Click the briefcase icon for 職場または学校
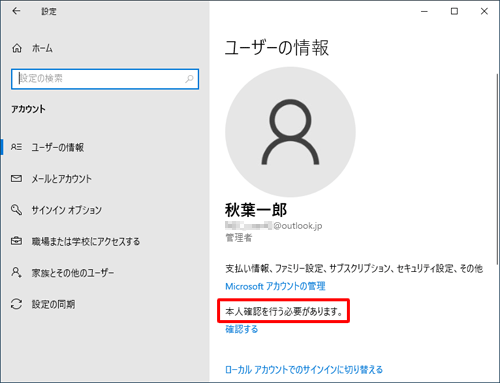 (x=16, y=241)
